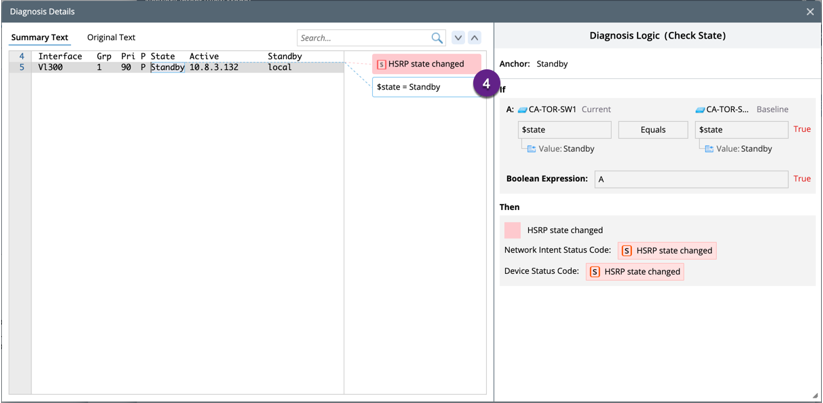
Task: Click the value icon under Baseline $state
Action: click(709, 149)
